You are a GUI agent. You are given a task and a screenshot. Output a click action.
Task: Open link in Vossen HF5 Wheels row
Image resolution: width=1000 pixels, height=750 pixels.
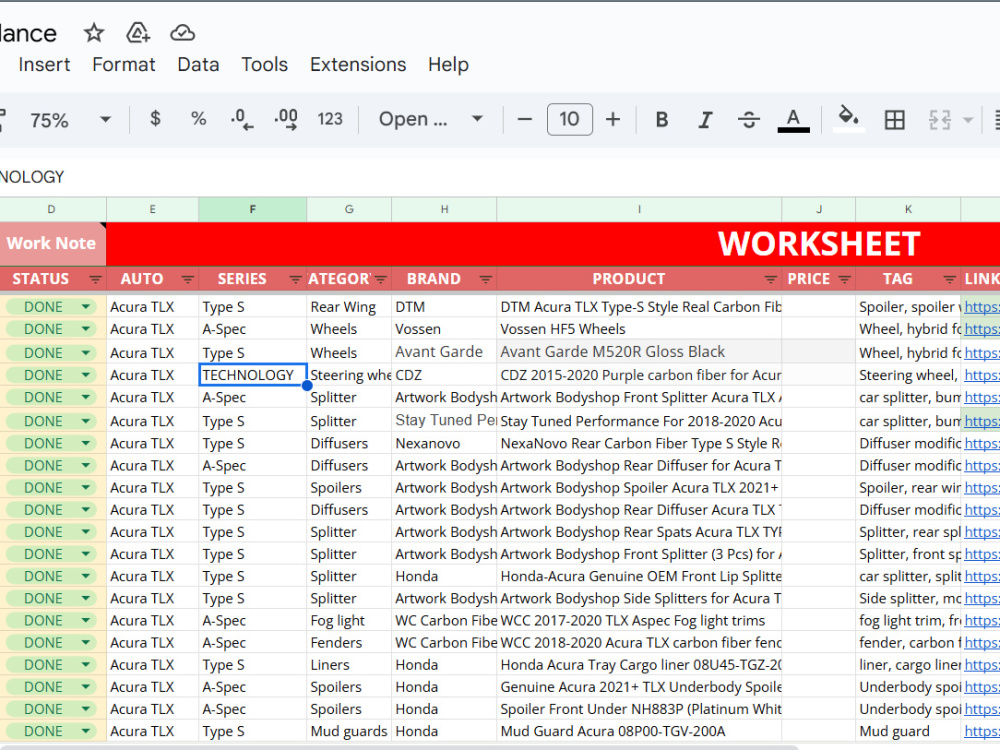tap(982, 329)
